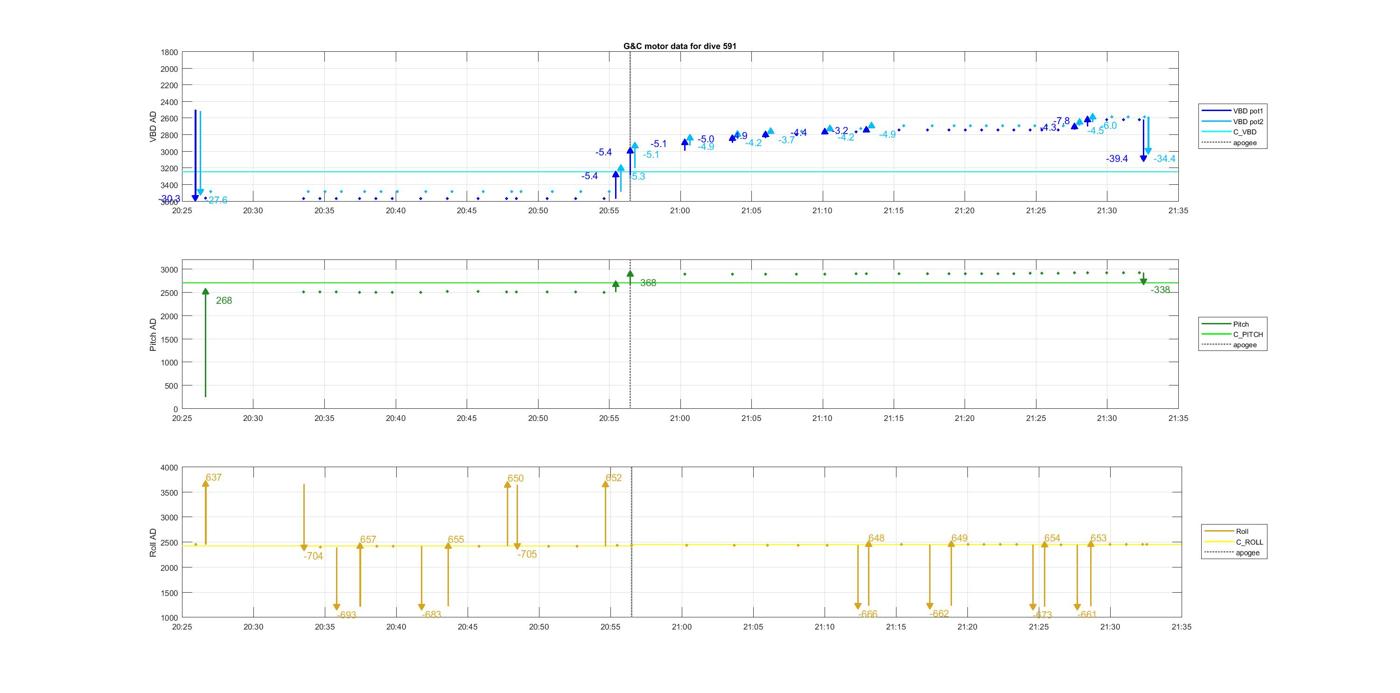Click the 657 roll move label
The image size is (1400, 693).
click(x=368, y=540)
